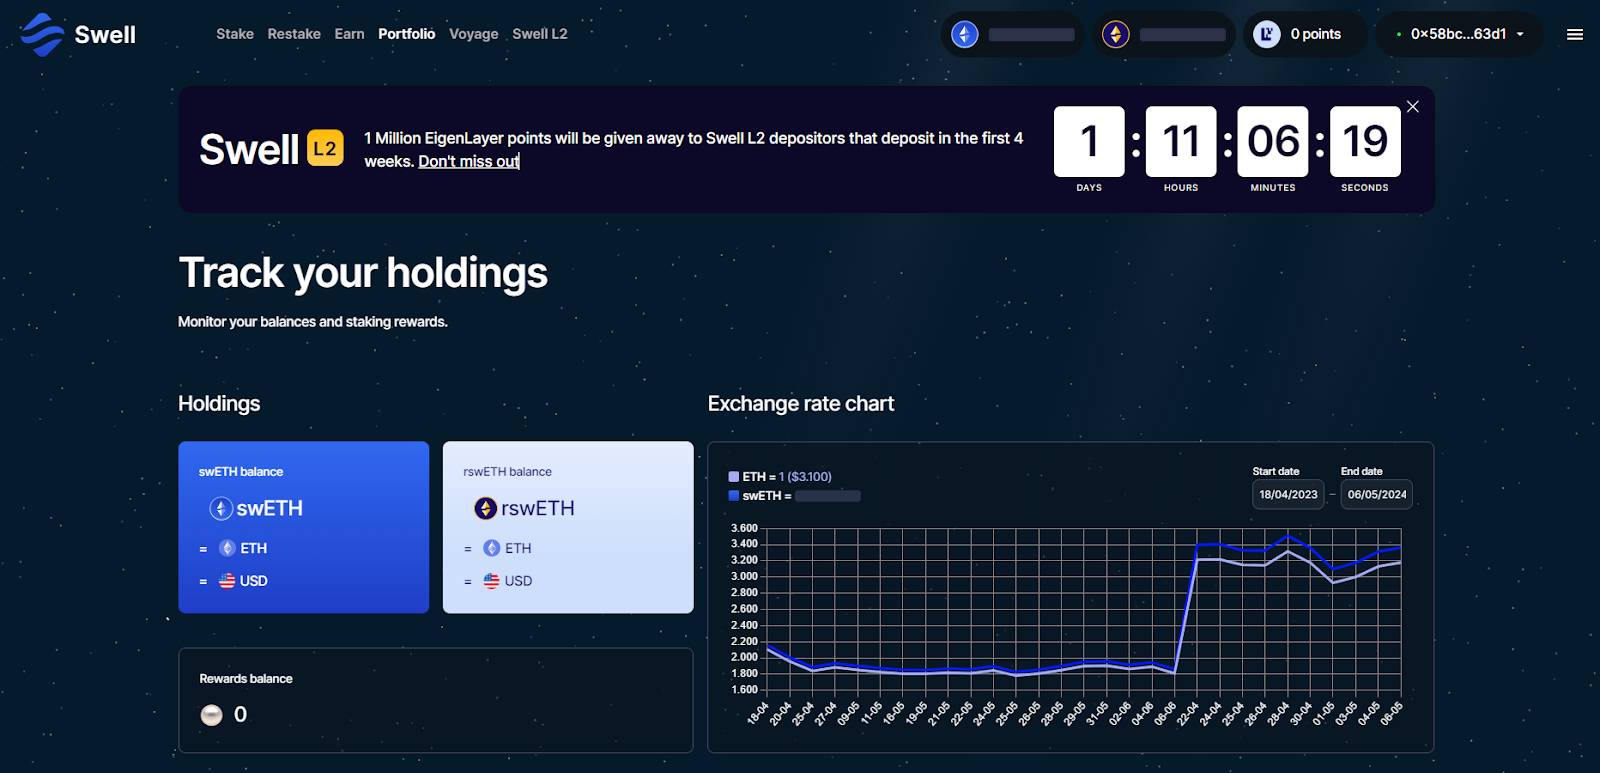Toggle the swETH legend swatch in chart
1600x773 pixels.
click(734, 495)
